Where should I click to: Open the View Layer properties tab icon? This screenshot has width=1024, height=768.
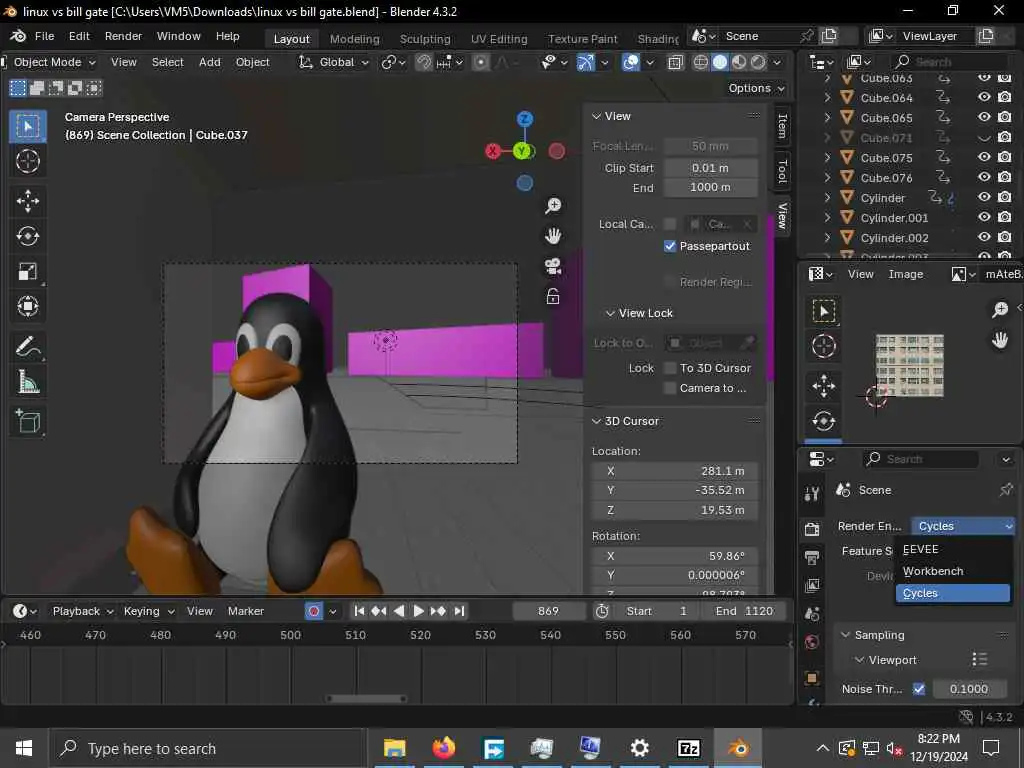point(812,586)
